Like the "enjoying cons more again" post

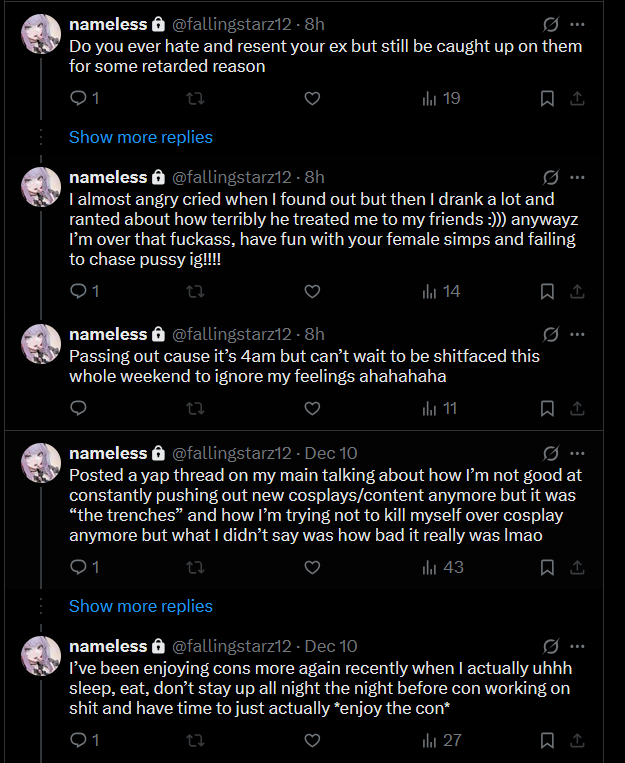click(x=312, y=740)
